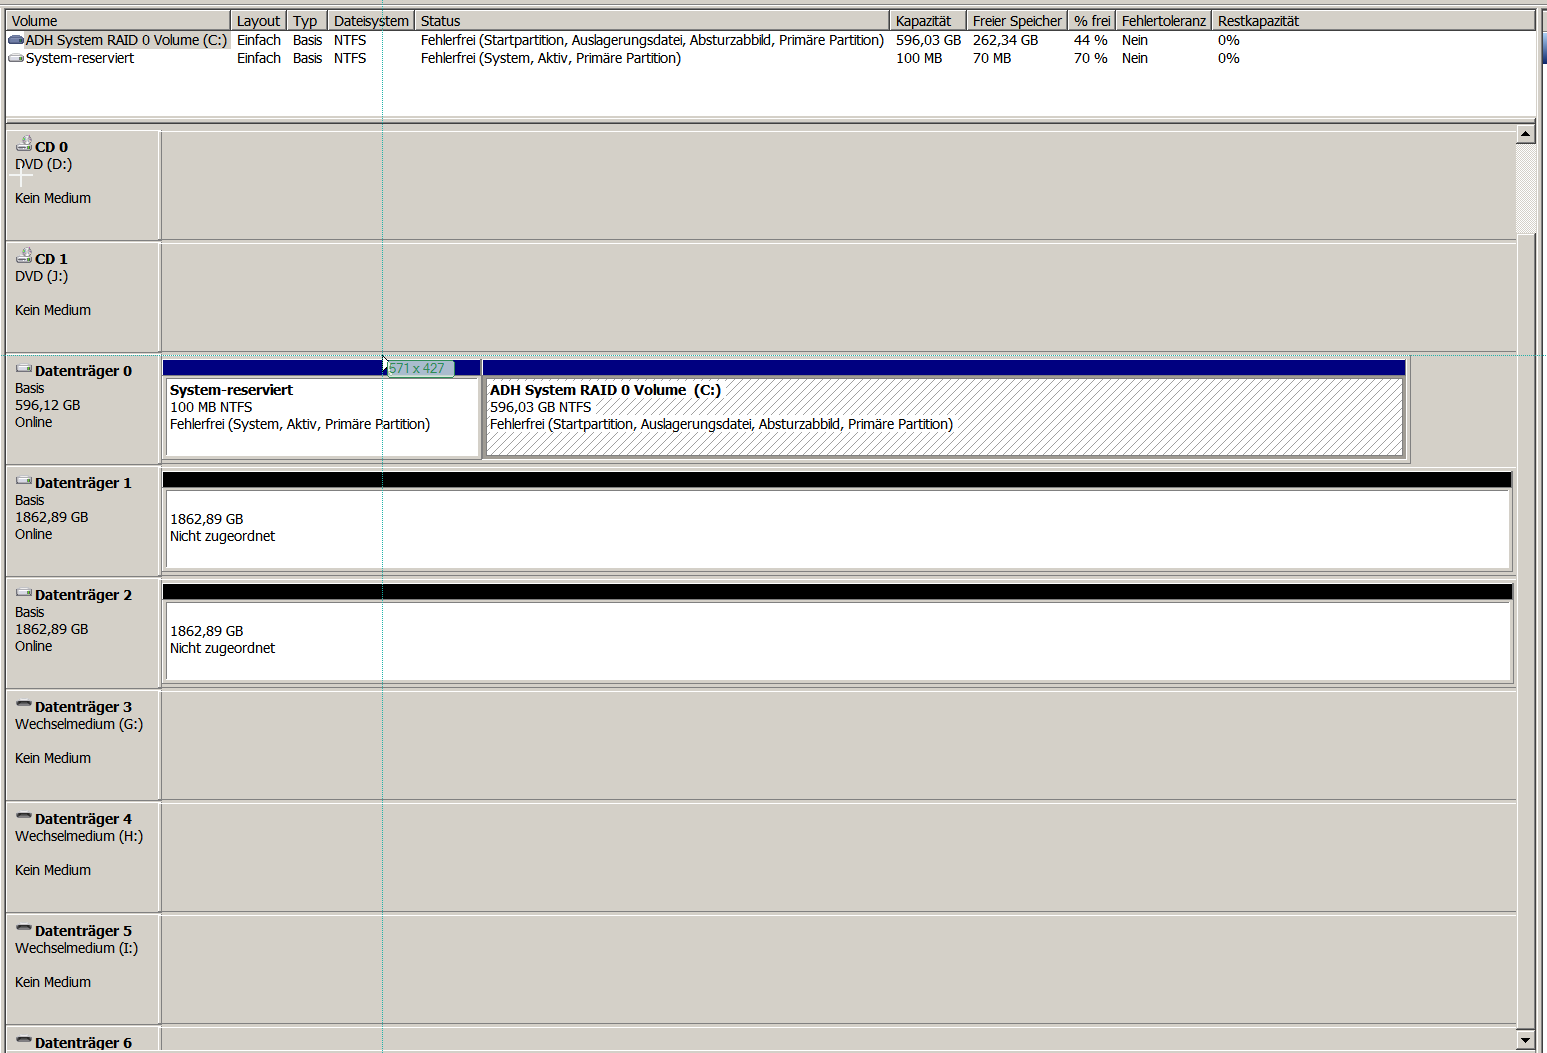Image resolution: width=1547 pixels, height=1053 pixels.
Task: Click the Datenträger 0 disk icon
Action: click(x=24, y=369)
